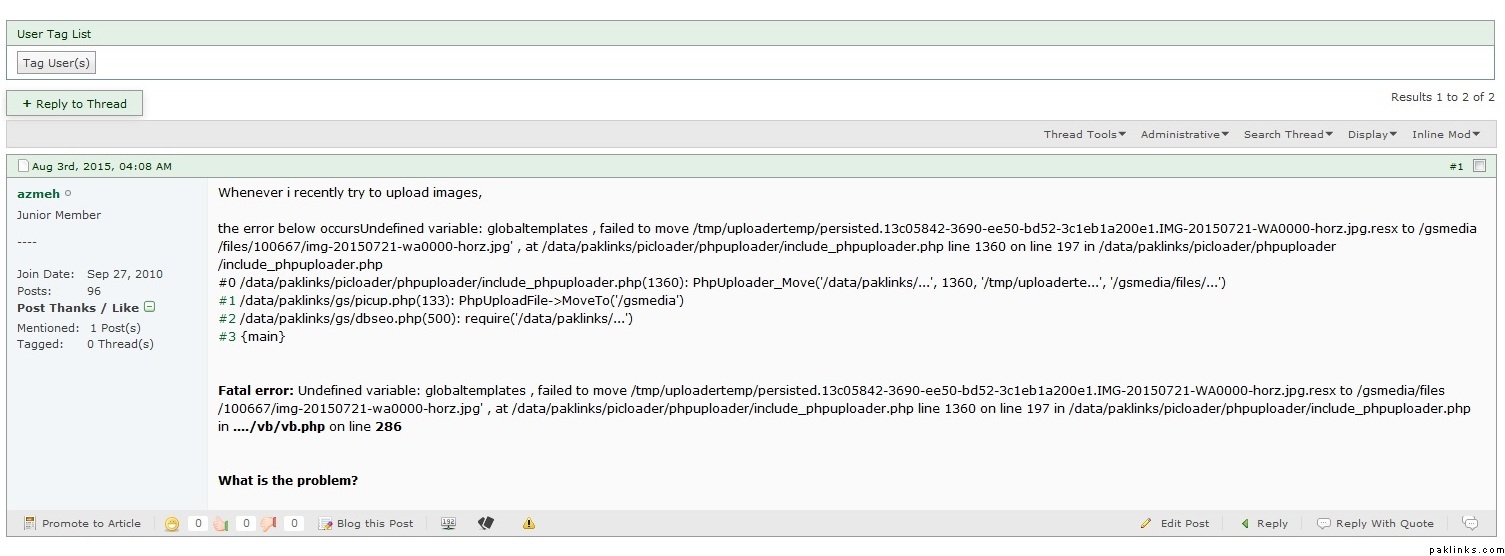
Task: Click the IP address monitor icon
Action: tap(448, 523)
